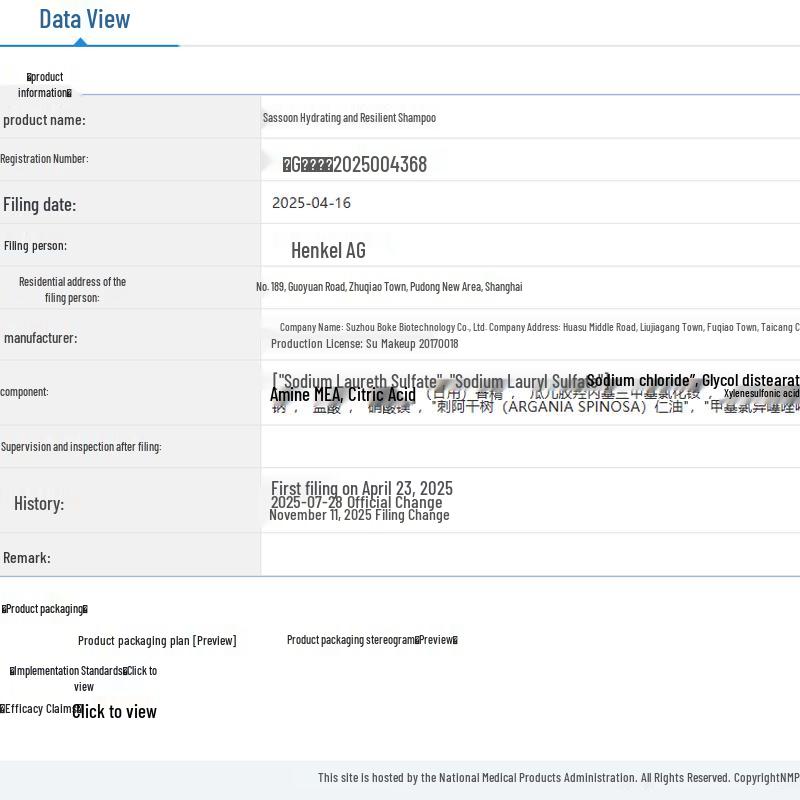Click the filing date 2025-04-16 value
Image resolution: width=800 pixels, height=800 pixels.
(x=311, y=203)
